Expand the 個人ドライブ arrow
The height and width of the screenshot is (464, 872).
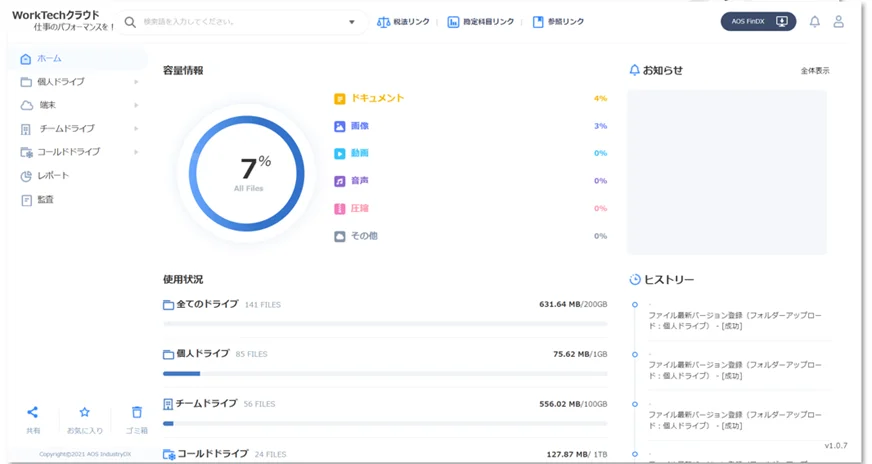(x=136, y=82)
